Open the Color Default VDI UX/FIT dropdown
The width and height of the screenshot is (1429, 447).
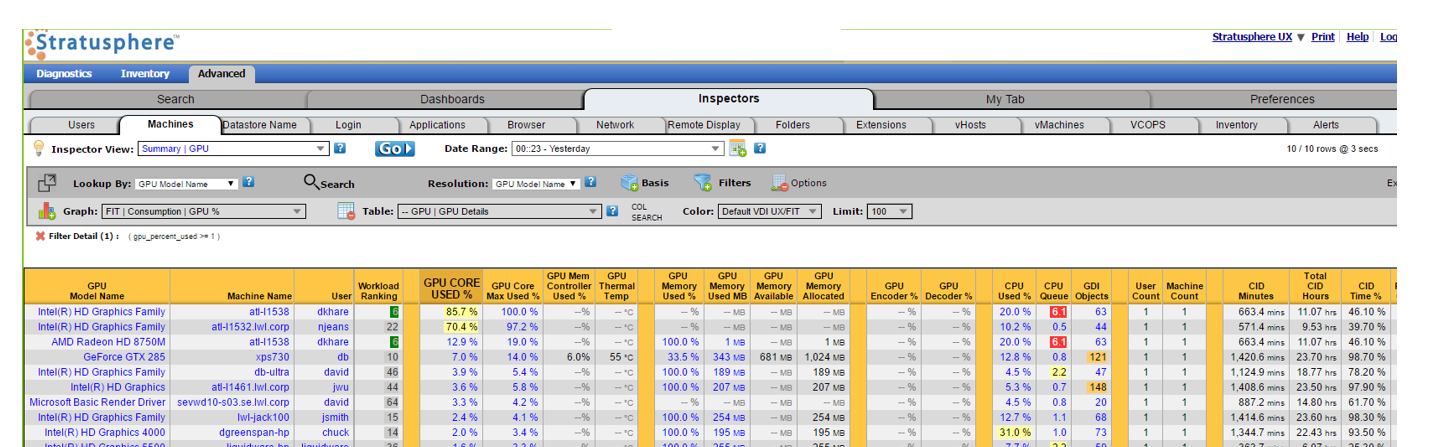pyautogui.click(x=769, y=211)
